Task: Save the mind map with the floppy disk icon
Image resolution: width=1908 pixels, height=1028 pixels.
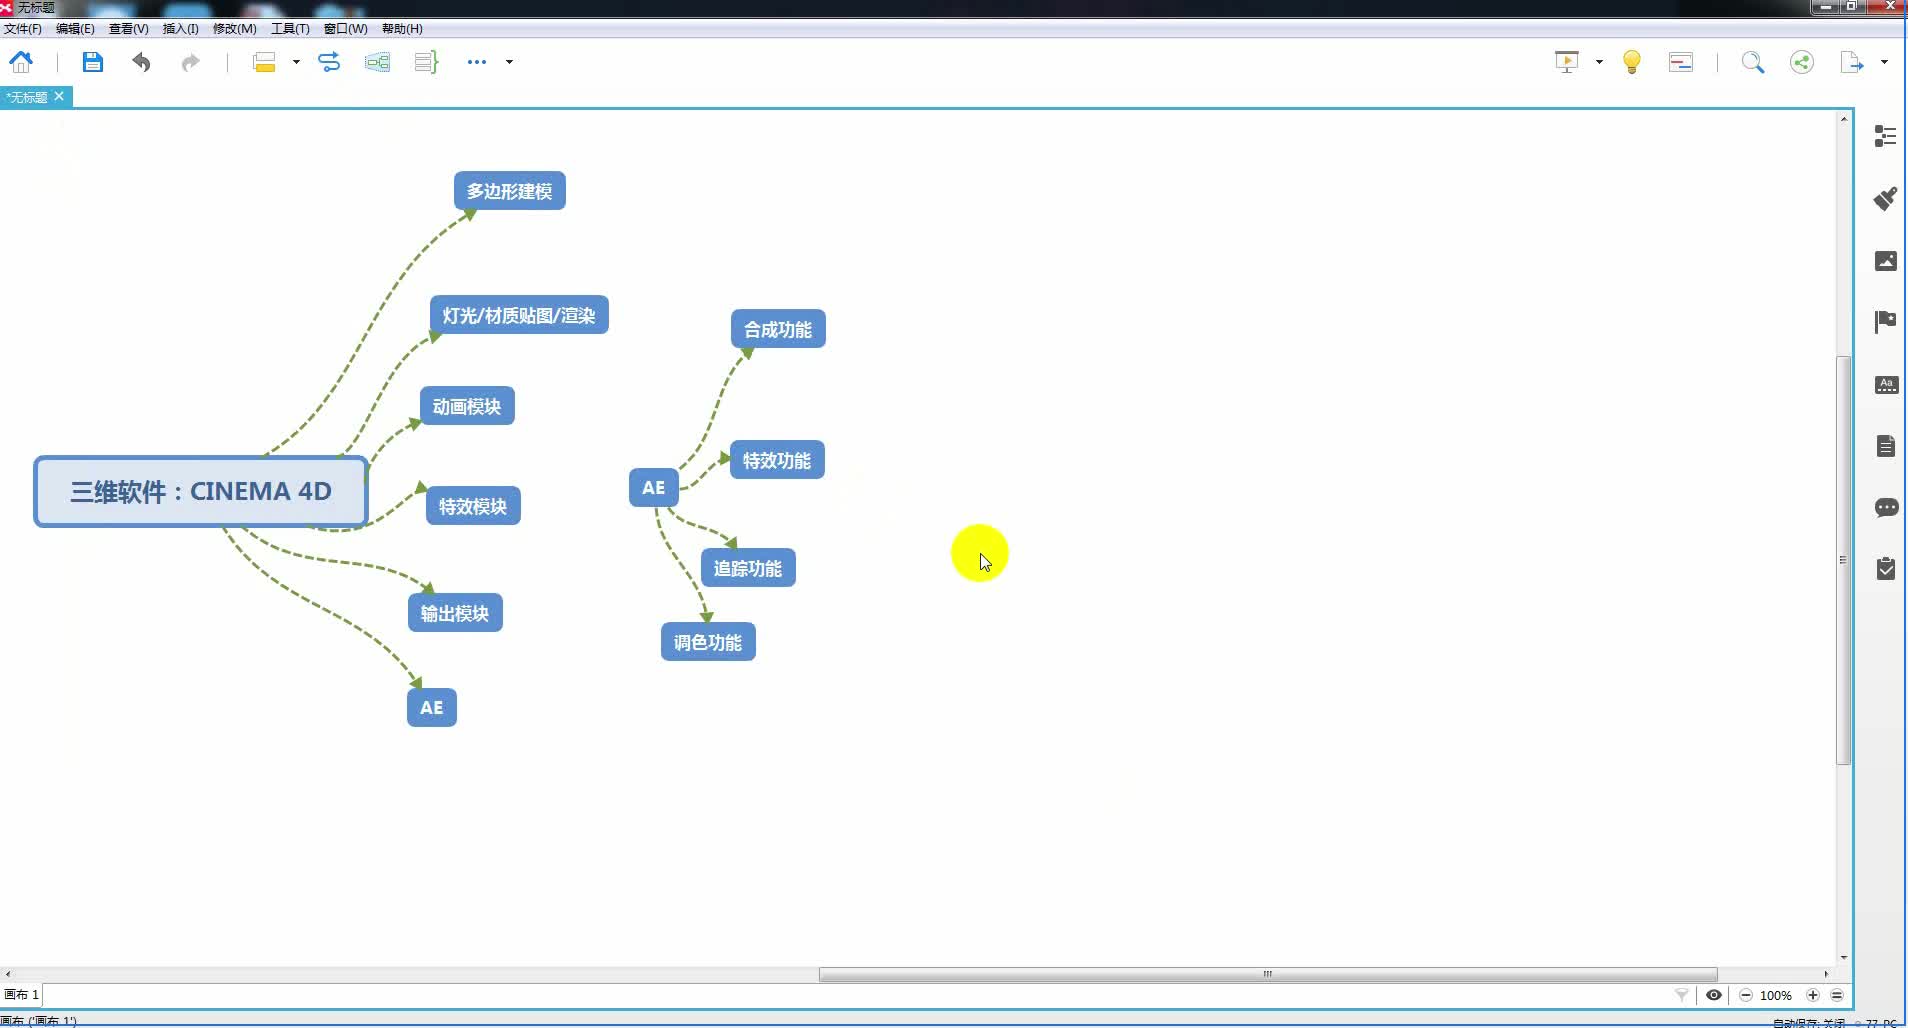Action: click(92, 62)
